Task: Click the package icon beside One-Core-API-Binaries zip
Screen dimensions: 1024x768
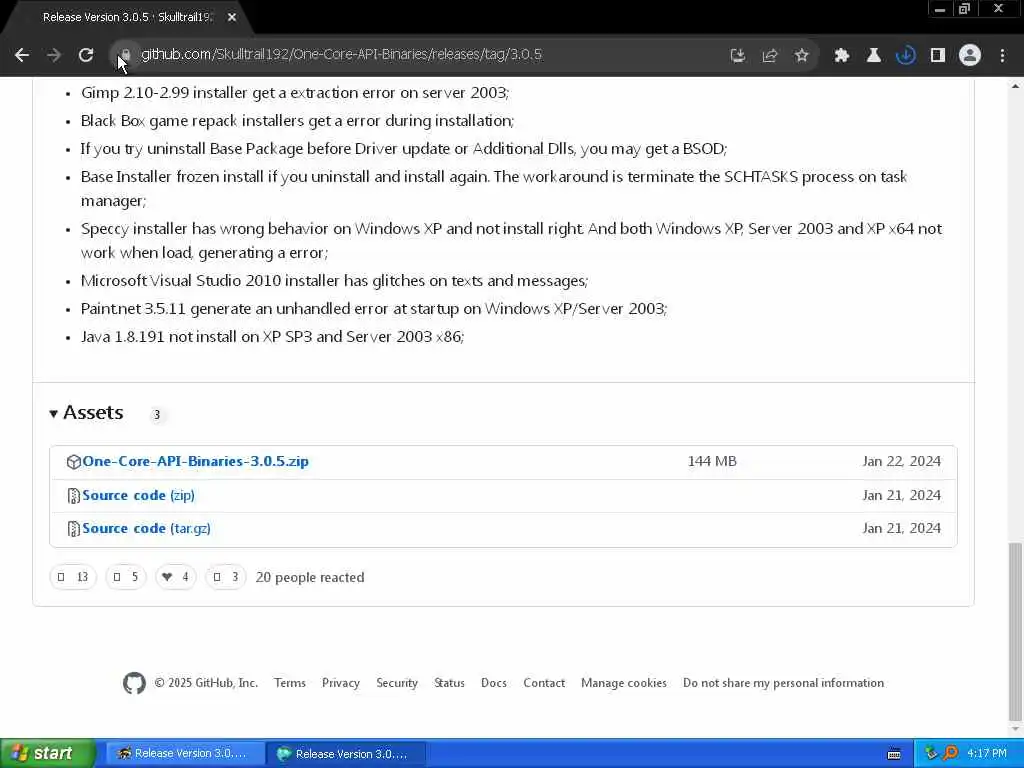Action: 73,462
